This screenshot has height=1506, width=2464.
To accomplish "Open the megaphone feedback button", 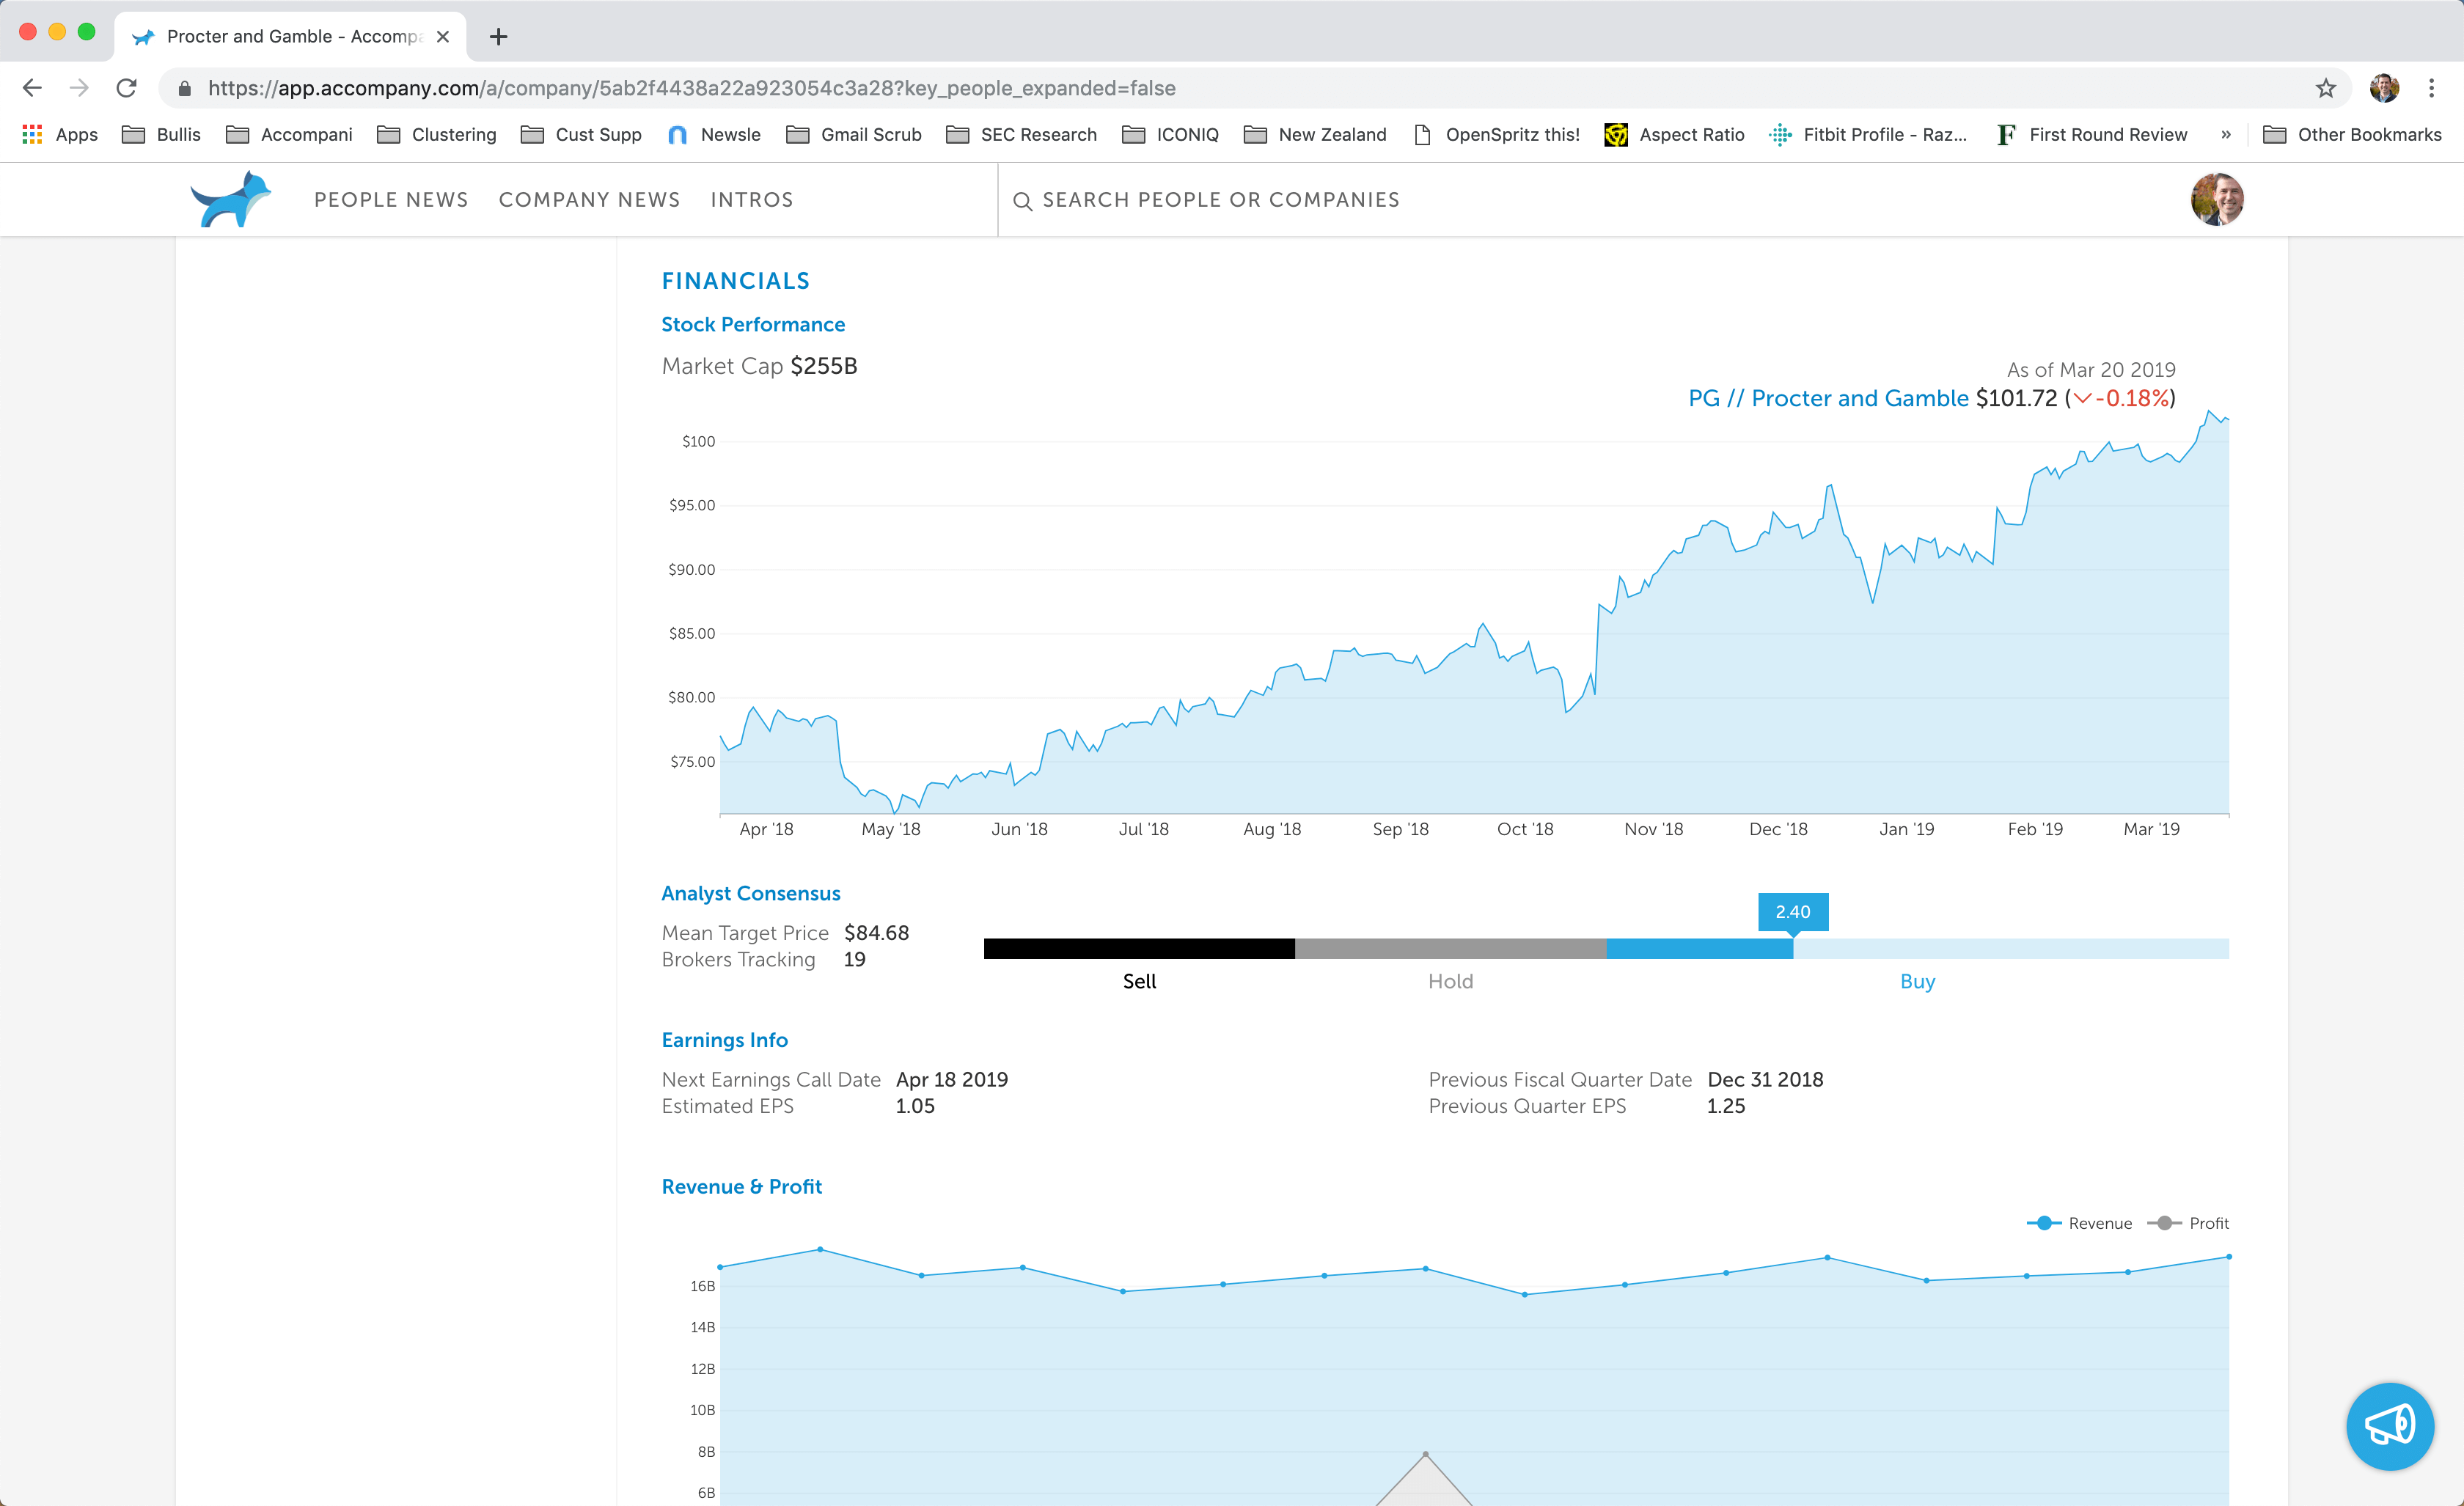I will [2390, 1426].
